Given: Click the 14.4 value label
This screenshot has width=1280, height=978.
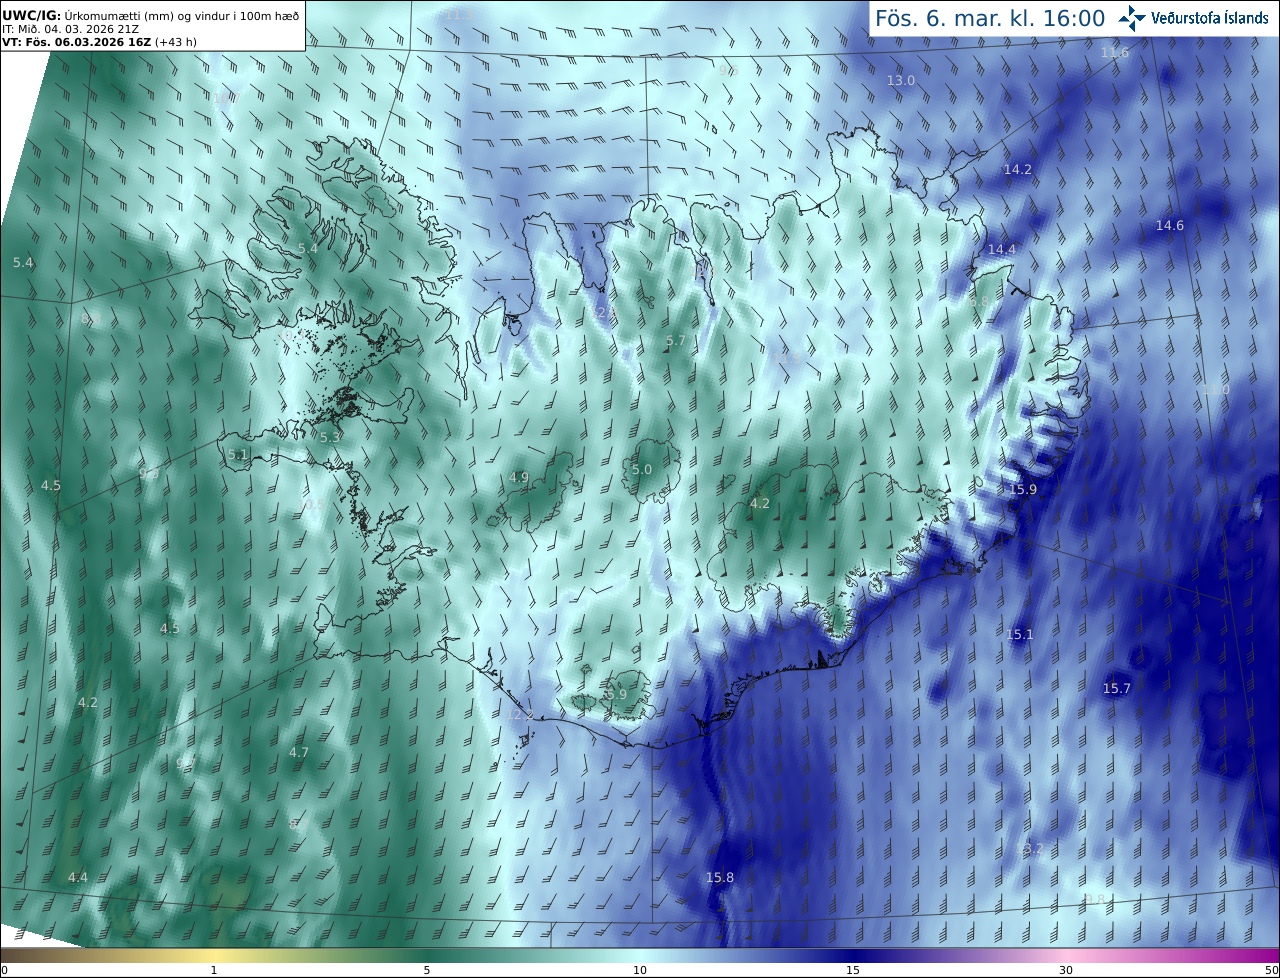Looking at the screenshot, I should point(1001,250).
